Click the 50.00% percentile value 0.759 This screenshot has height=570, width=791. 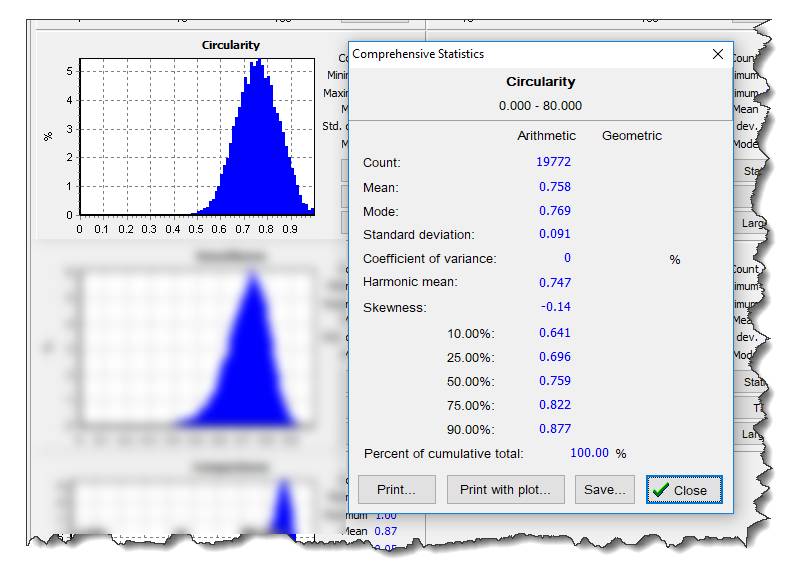[x=555, y=380]
